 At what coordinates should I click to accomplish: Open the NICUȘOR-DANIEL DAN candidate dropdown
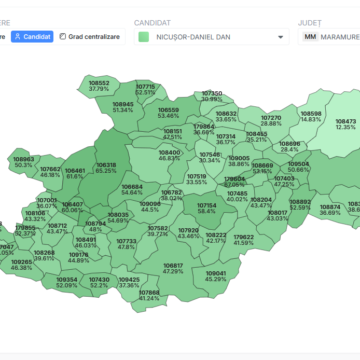tap(212, 37)
